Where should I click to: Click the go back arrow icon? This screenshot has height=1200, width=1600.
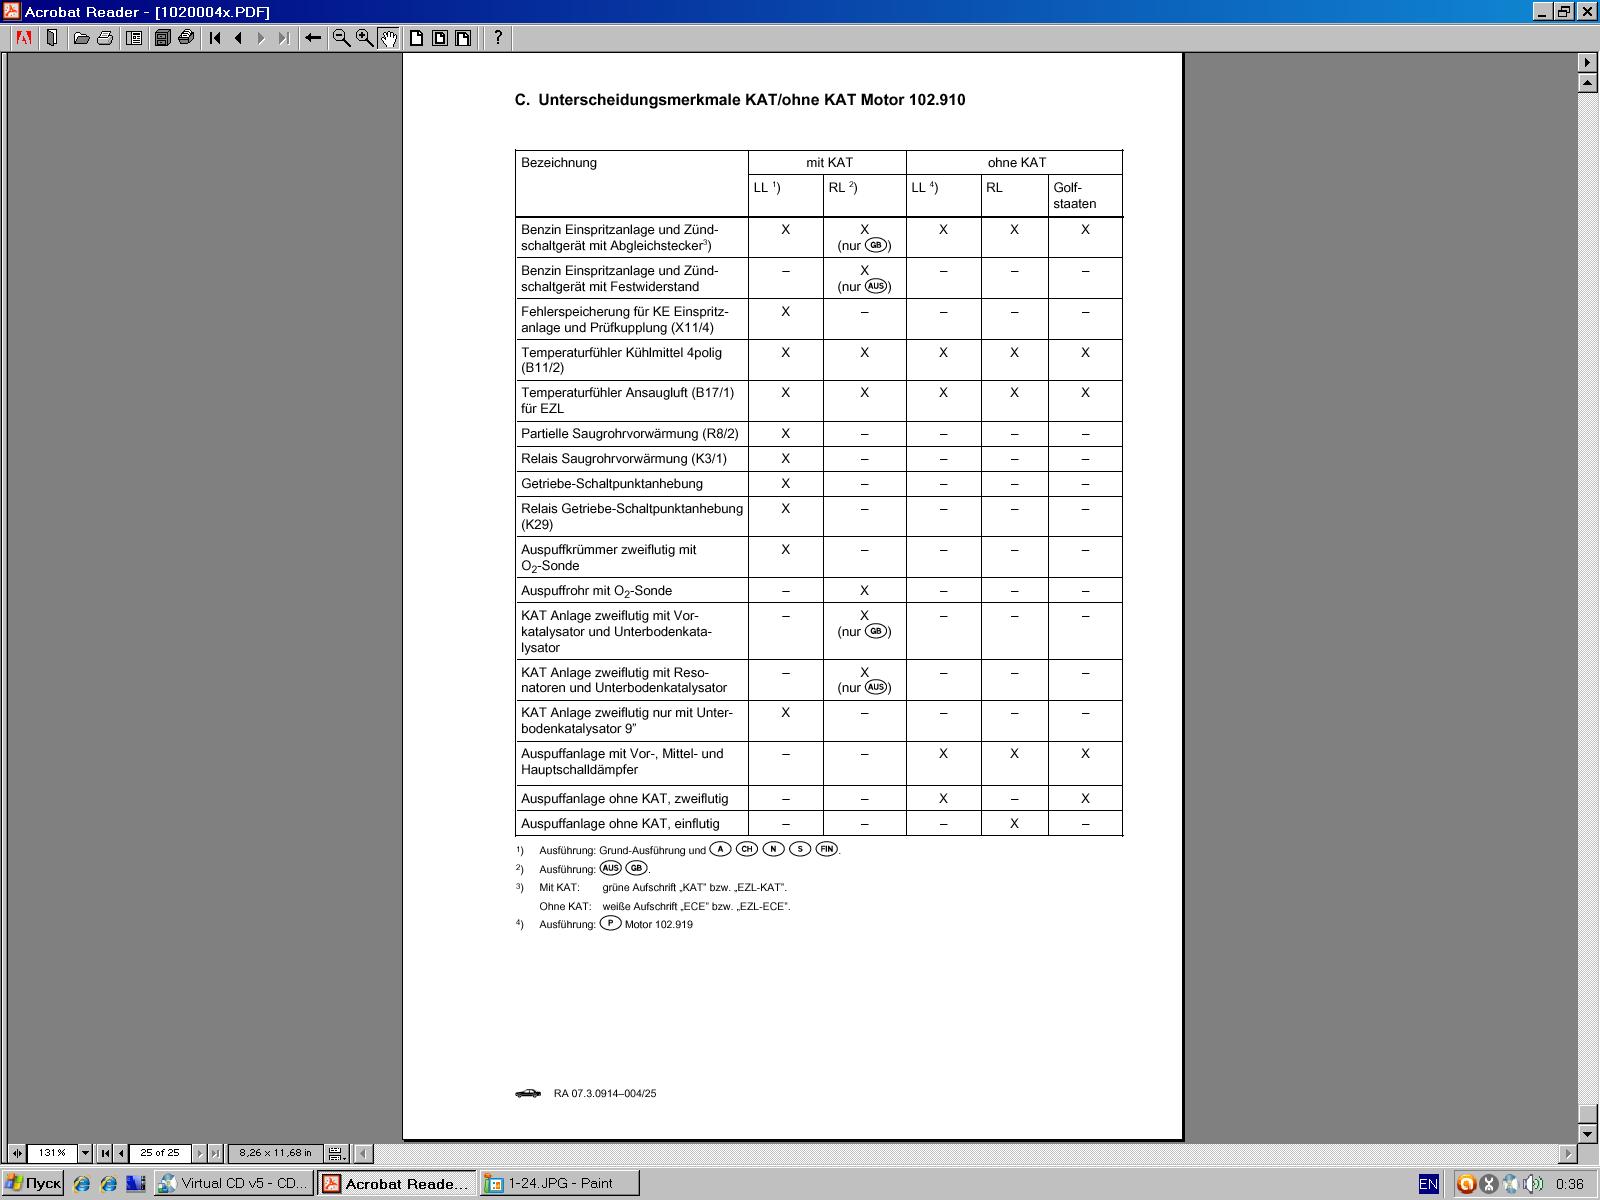[313, 38]
